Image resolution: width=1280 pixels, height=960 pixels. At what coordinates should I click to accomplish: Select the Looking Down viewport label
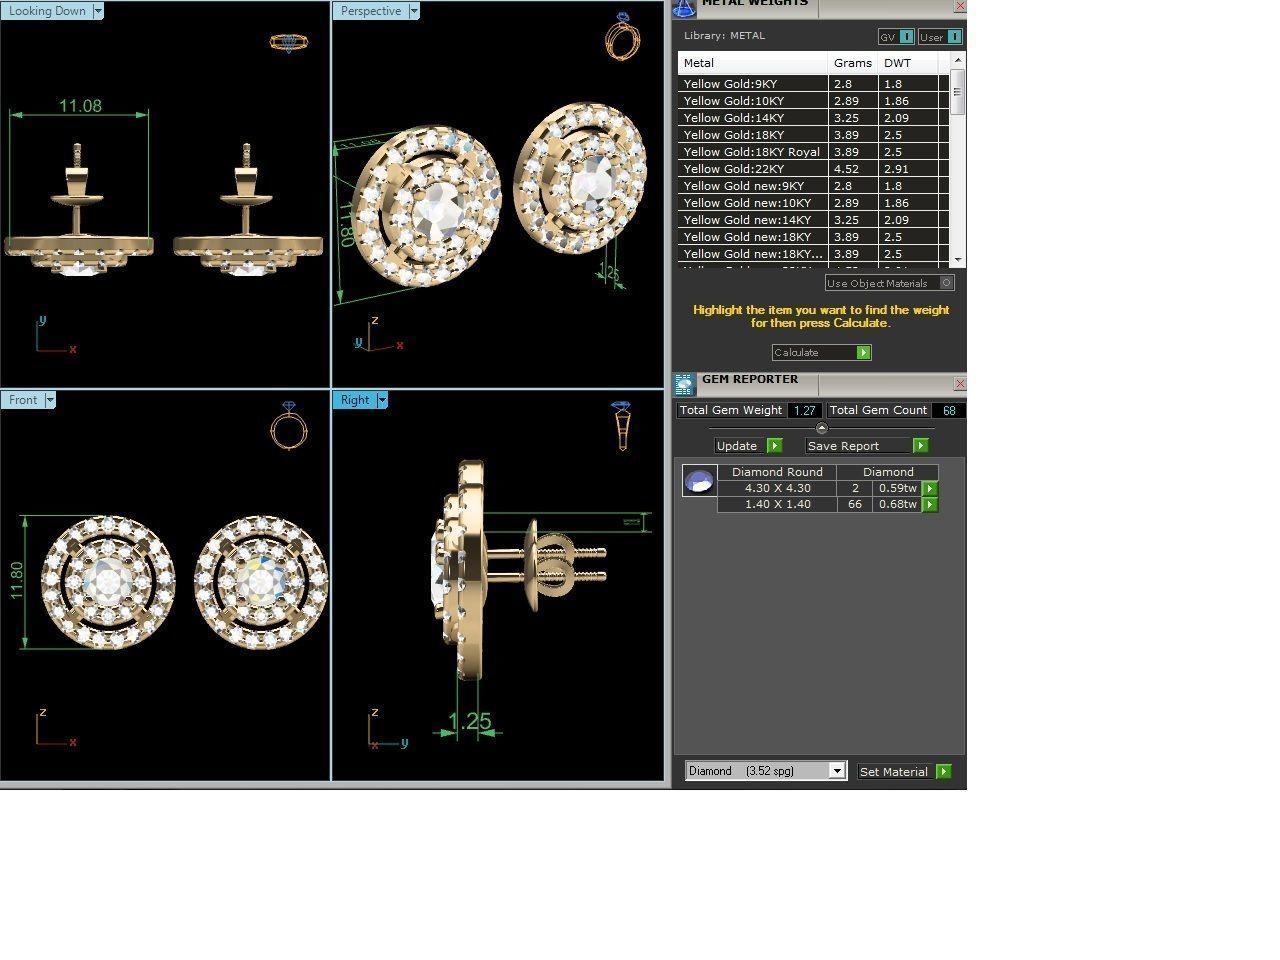pyautogui.click(x=47, y=11)
